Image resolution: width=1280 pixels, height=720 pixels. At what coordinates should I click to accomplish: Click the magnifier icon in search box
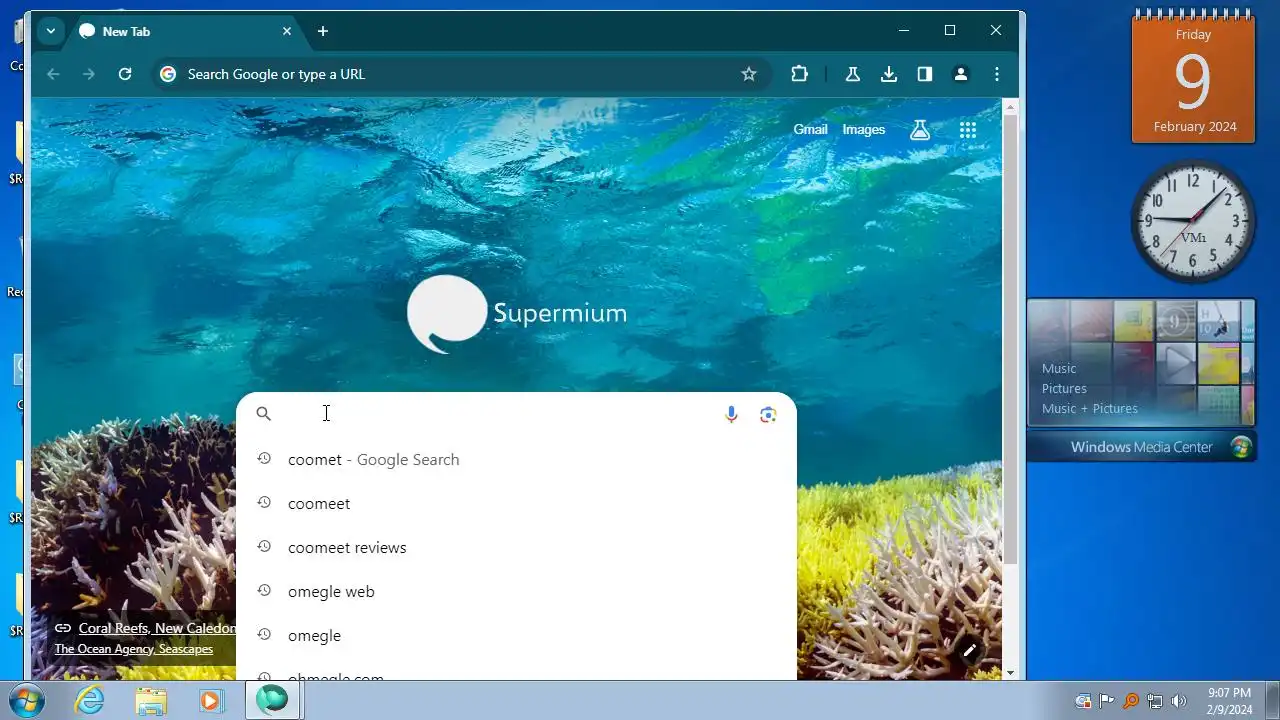(264, 414)
